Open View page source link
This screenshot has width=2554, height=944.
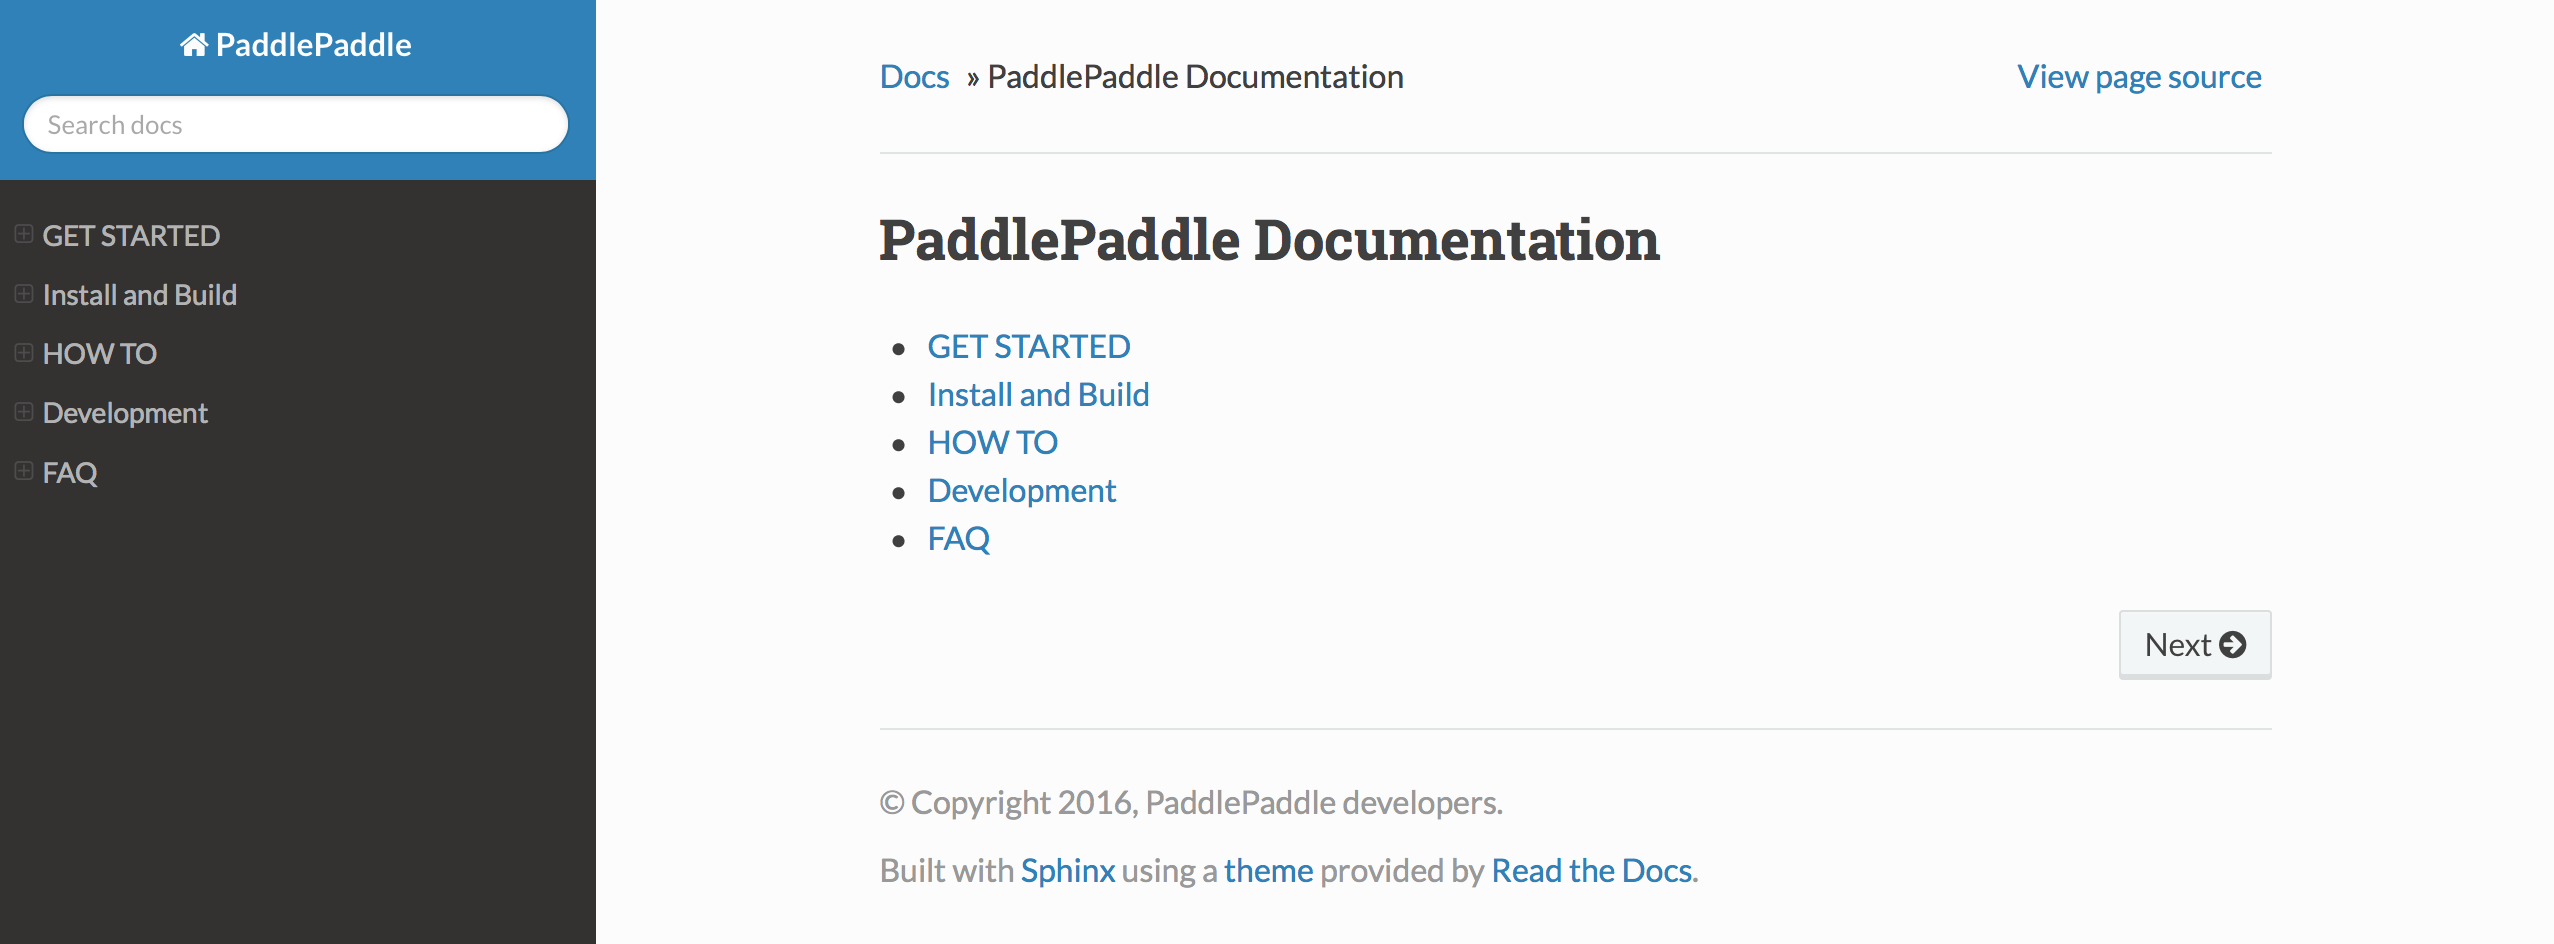click(x=2139, y=77)
